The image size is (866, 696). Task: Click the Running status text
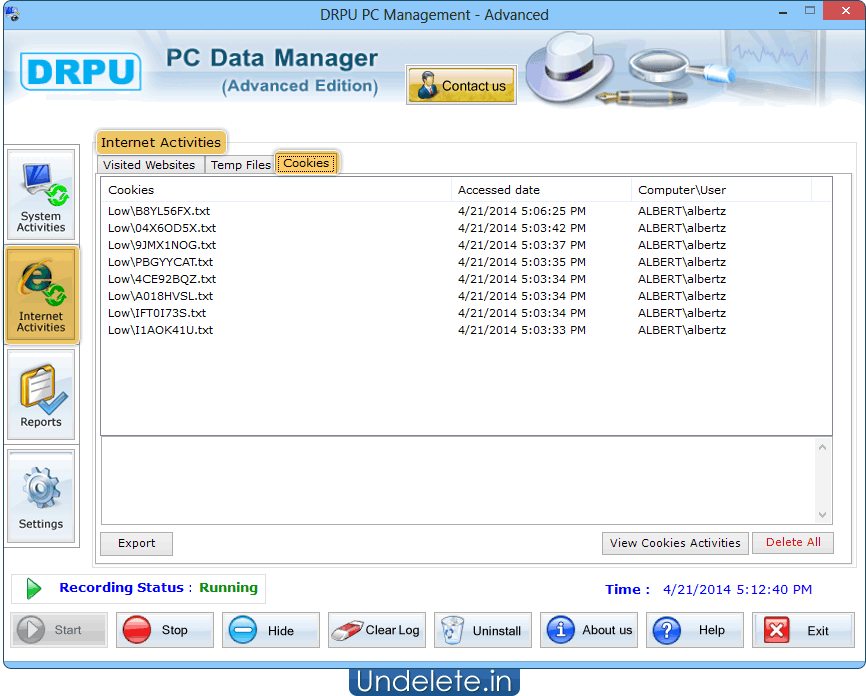click(228, 588)
